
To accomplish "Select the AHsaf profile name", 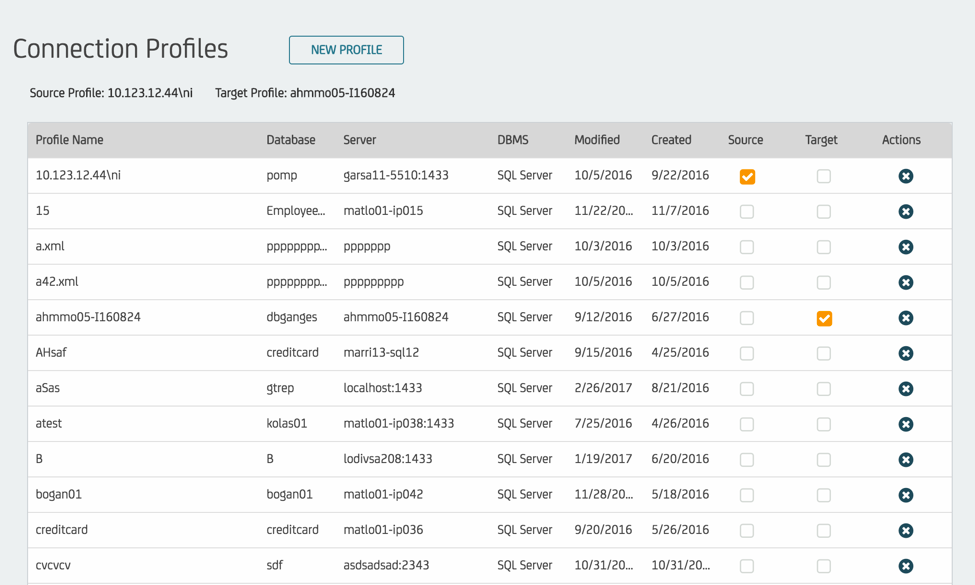I will coord(51,352).
